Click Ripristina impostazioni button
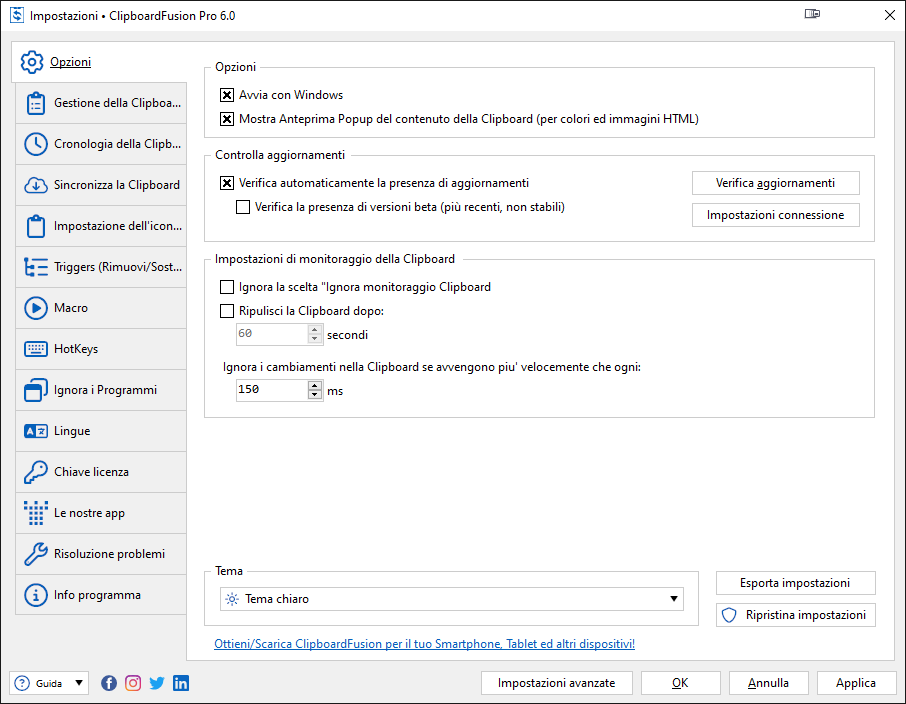This screenshot has height=704, width=906. pyautogui.click(x=795, y=615)
